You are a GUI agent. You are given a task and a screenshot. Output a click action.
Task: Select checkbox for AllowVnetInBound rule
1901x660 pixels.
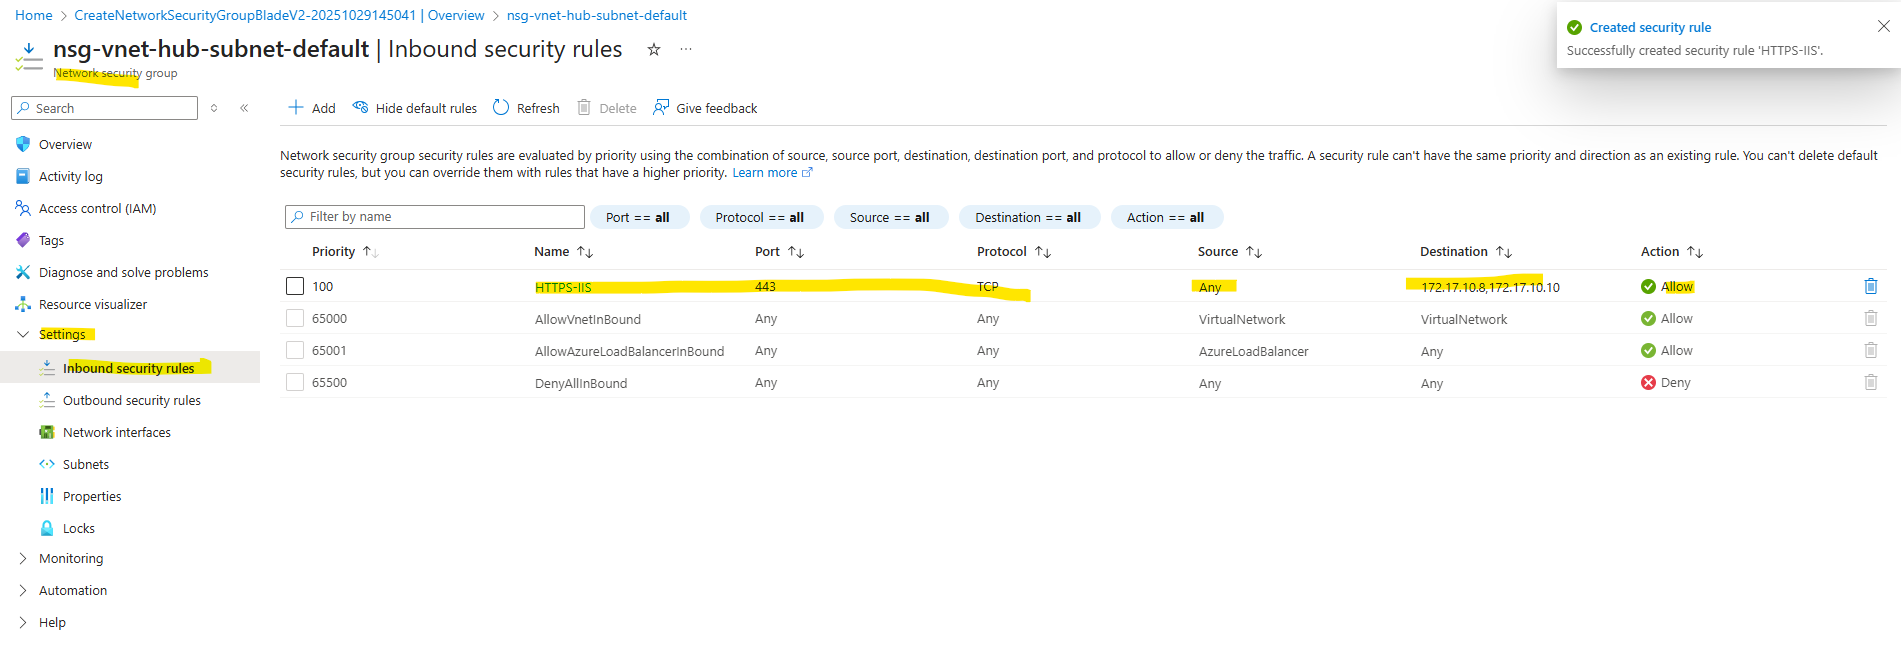295,318
